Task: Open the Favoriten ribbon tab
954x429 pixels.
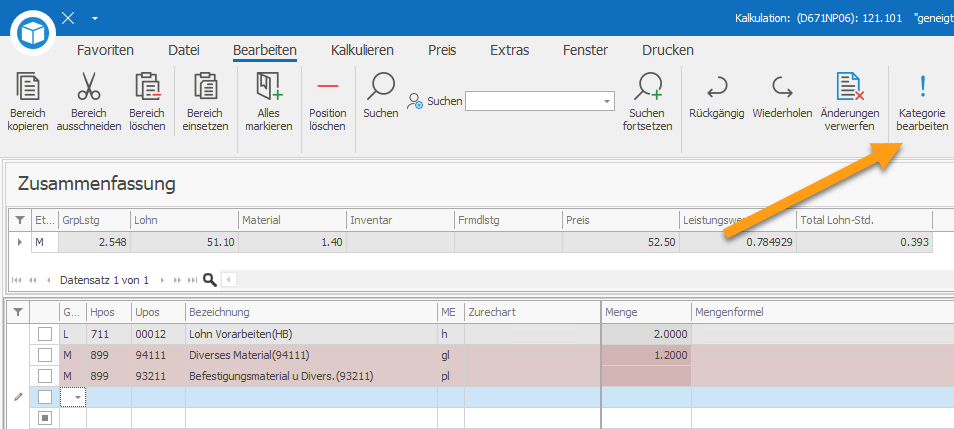Action: (x=105, y=51)
